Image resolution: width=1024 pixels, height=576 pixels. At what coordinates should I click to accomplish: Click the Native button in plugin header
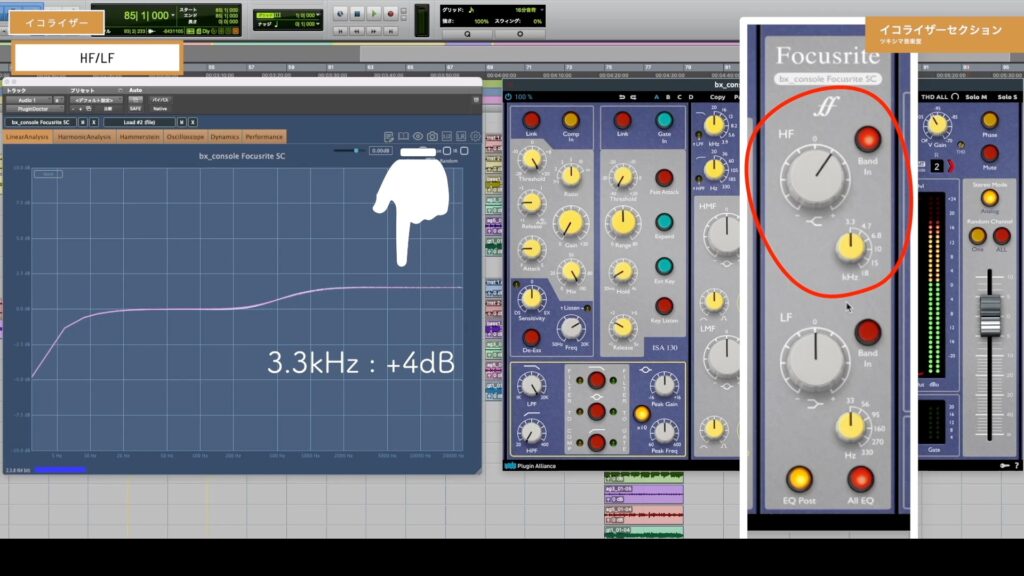160,109
